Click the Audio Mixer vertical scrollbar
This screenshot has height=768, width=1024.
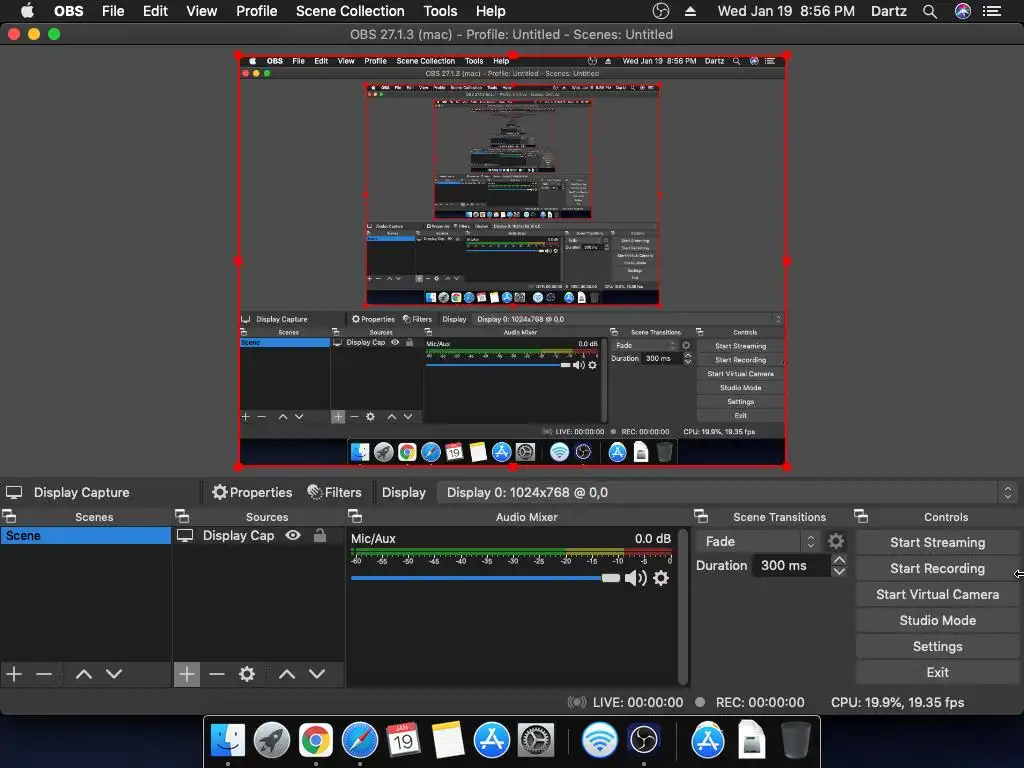pos(682,607)
